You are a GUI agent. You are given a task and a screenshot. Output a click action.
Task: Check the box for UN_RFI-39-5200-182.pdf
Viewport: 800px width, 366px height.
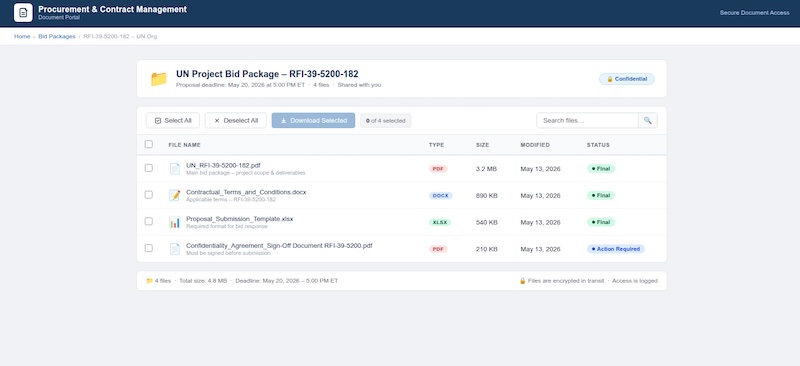[148, 168]
